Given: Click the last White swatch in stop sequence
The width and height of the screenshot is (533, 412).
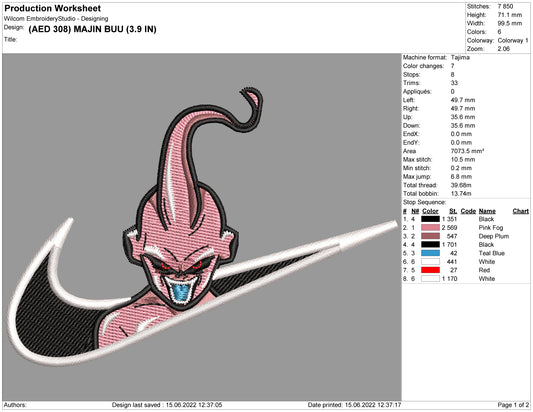Looking at the screenshot, I should click(430, 279).
